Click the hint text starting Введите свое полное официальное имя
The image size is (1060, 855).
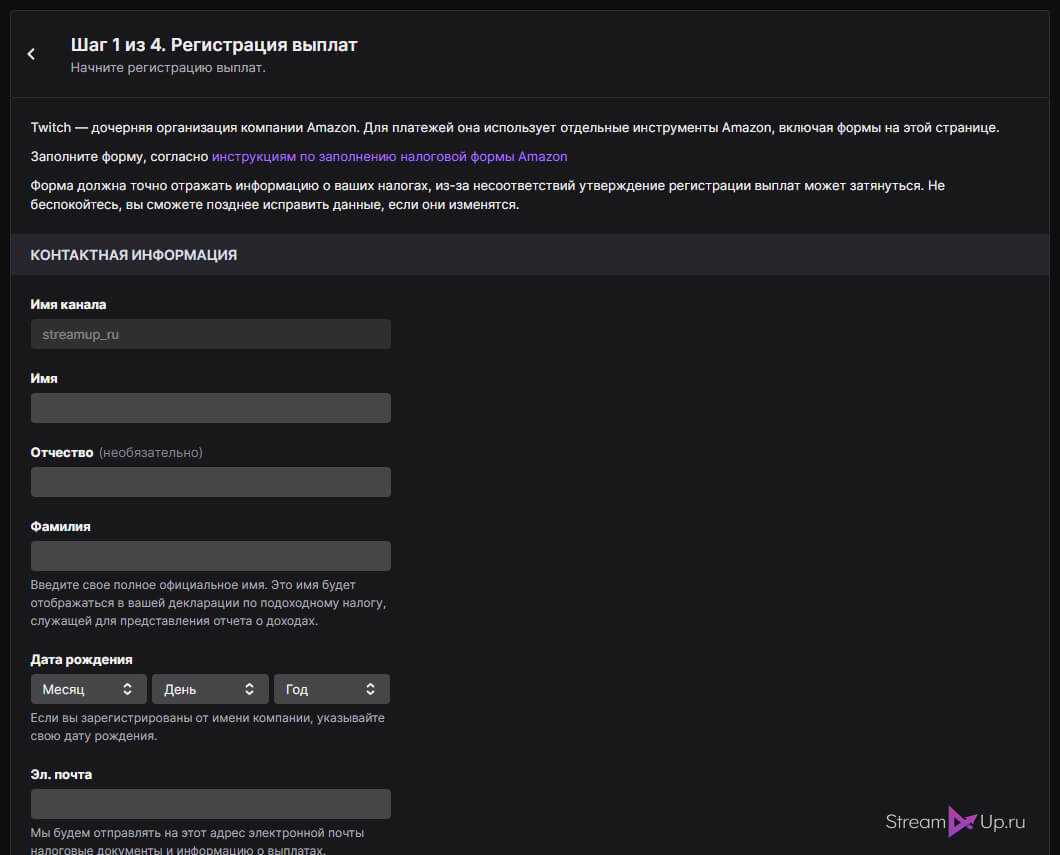coord(208,603)
